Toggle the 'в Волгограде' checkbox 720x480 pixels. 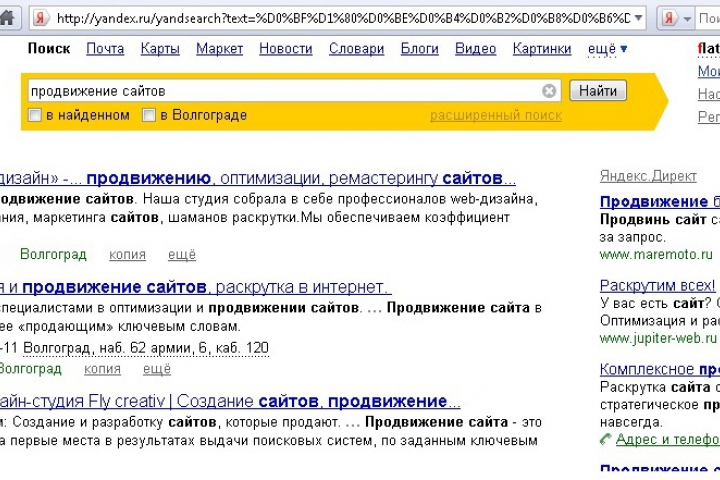[x=149, y=115]
